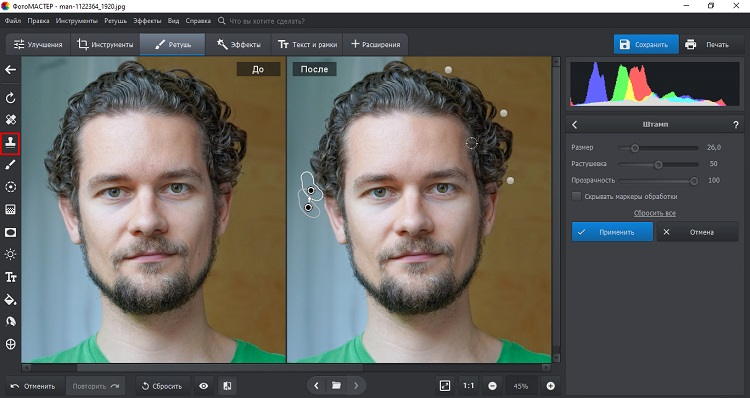750x398 pixels.
Task: Open the Файл menu
Action: (x=13, y=21)
